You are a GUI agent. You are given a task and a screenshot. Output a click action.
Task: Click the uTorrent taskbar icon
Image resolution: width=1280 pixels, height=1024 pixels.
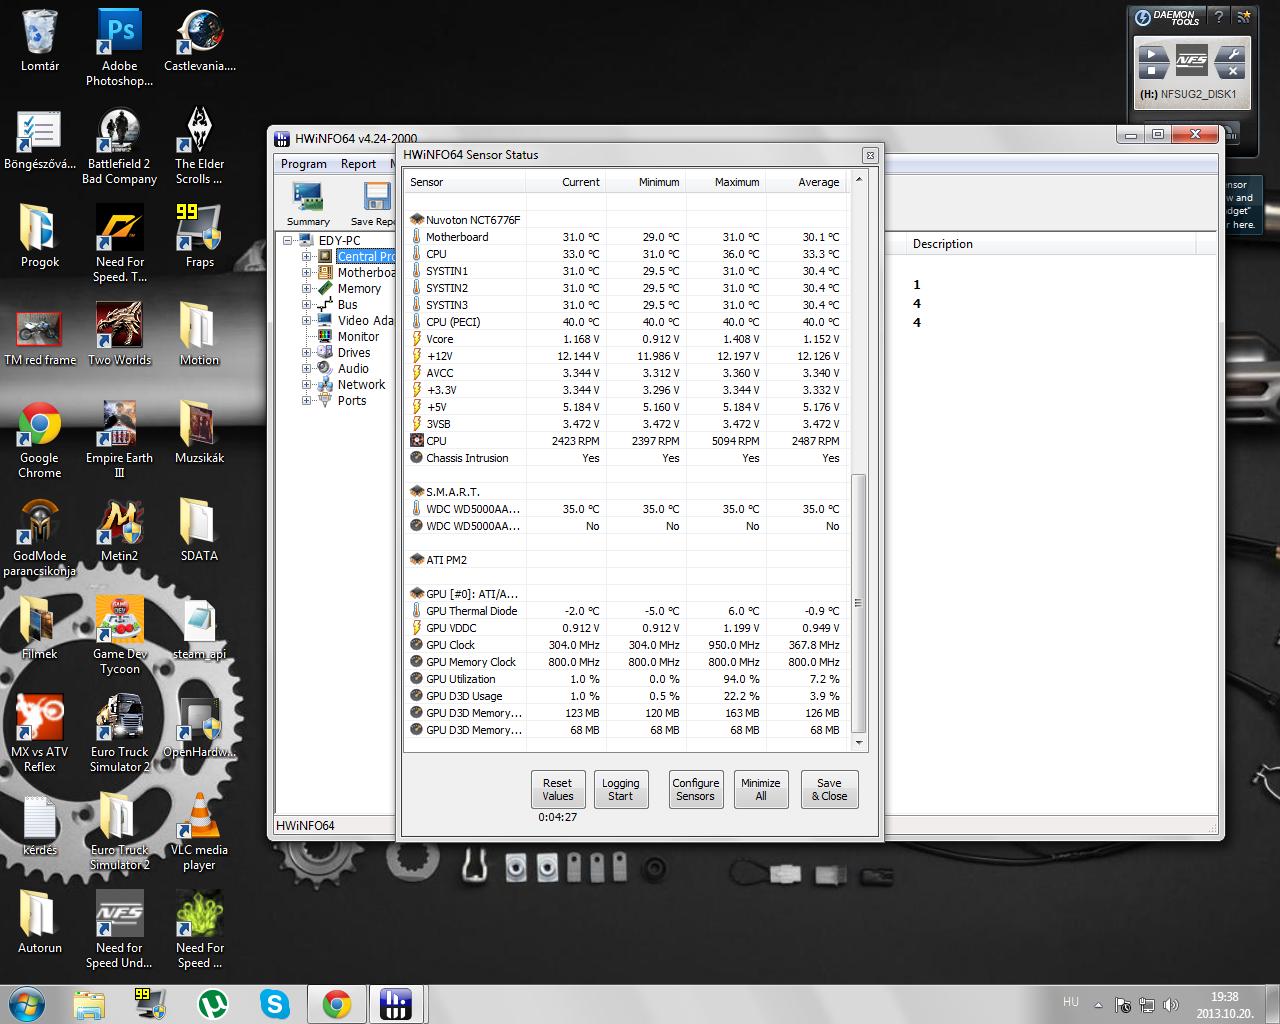(212, 1003)
